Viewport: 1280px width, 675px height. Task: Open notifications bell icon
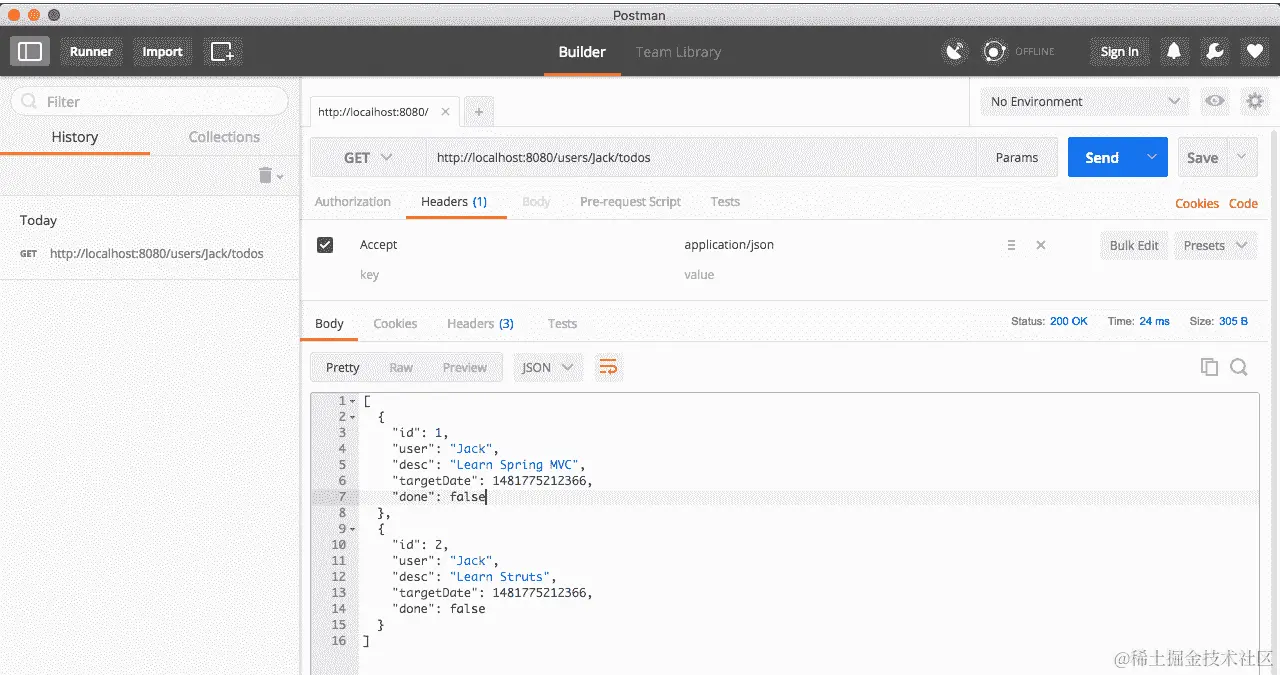click(x=1174, y=51)
